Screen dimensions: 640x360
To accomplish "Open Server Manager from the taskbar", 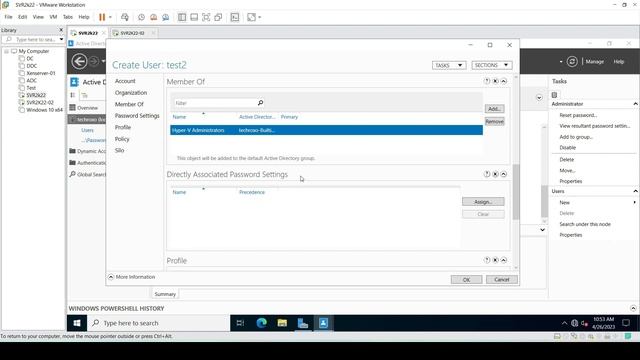I will (302, 323).
